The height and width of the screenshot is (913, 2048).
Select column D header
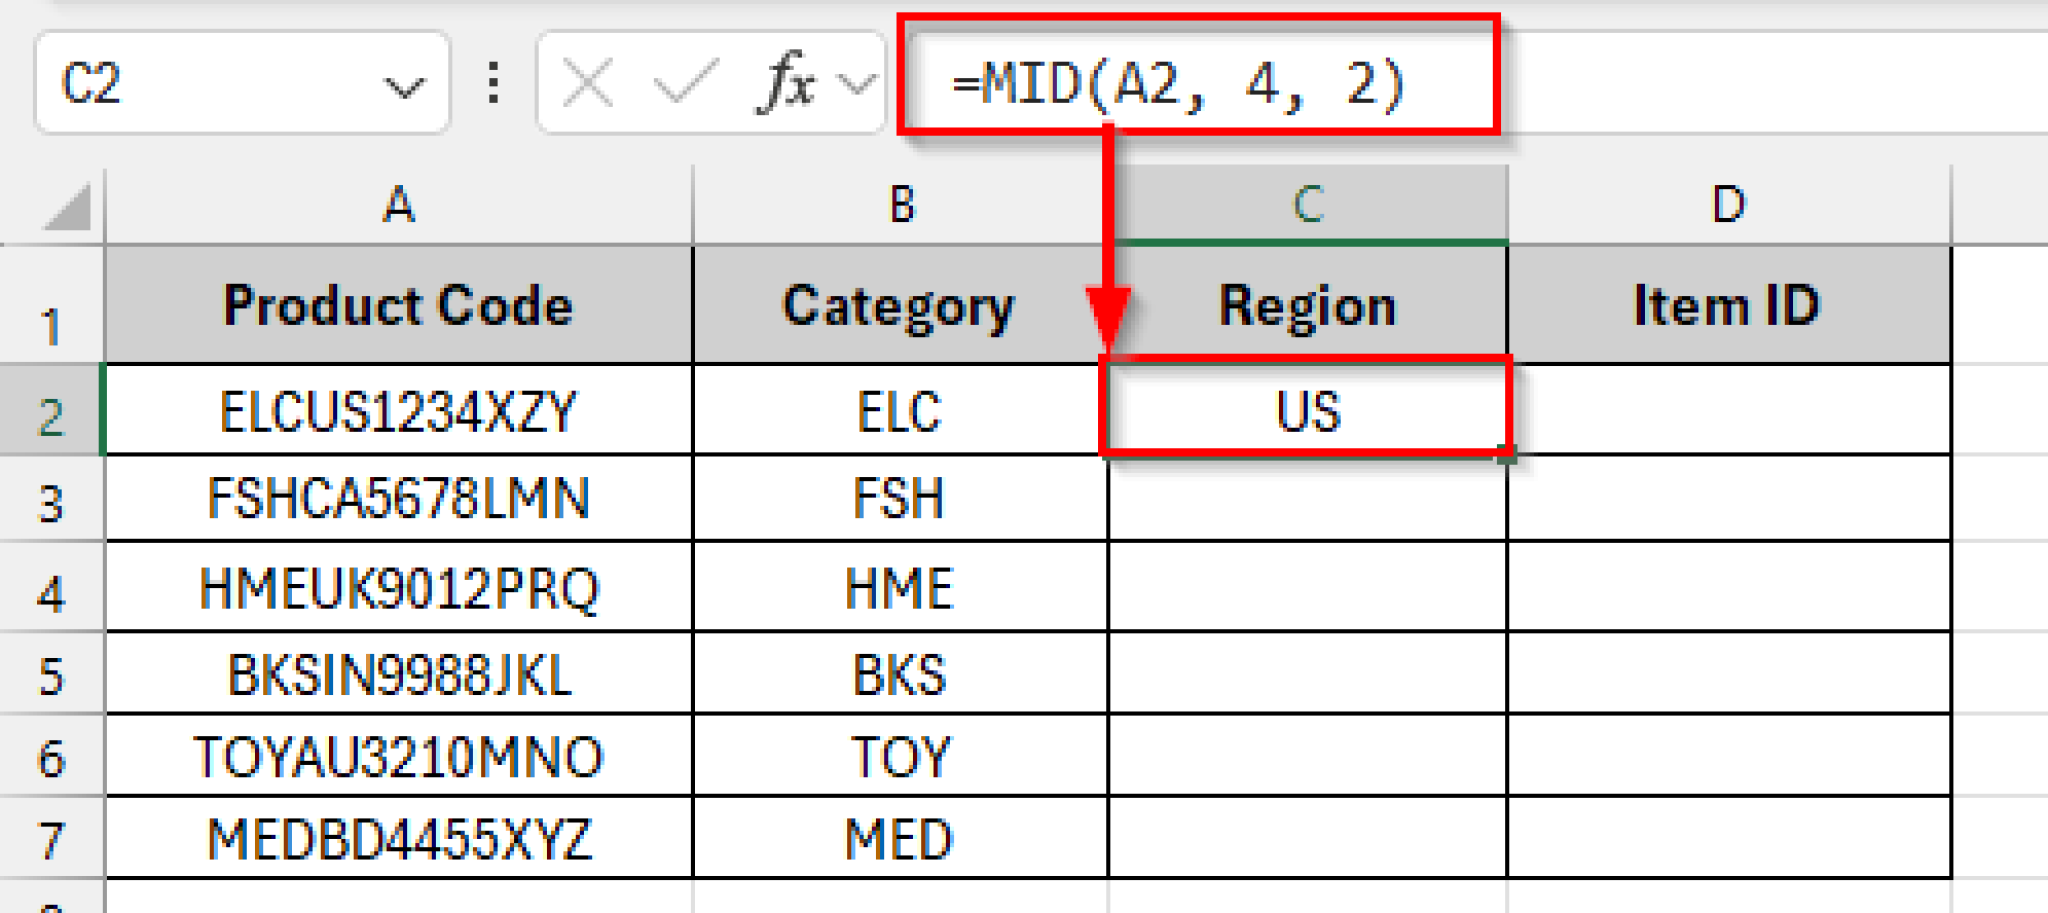click(x=1728, y=205)
